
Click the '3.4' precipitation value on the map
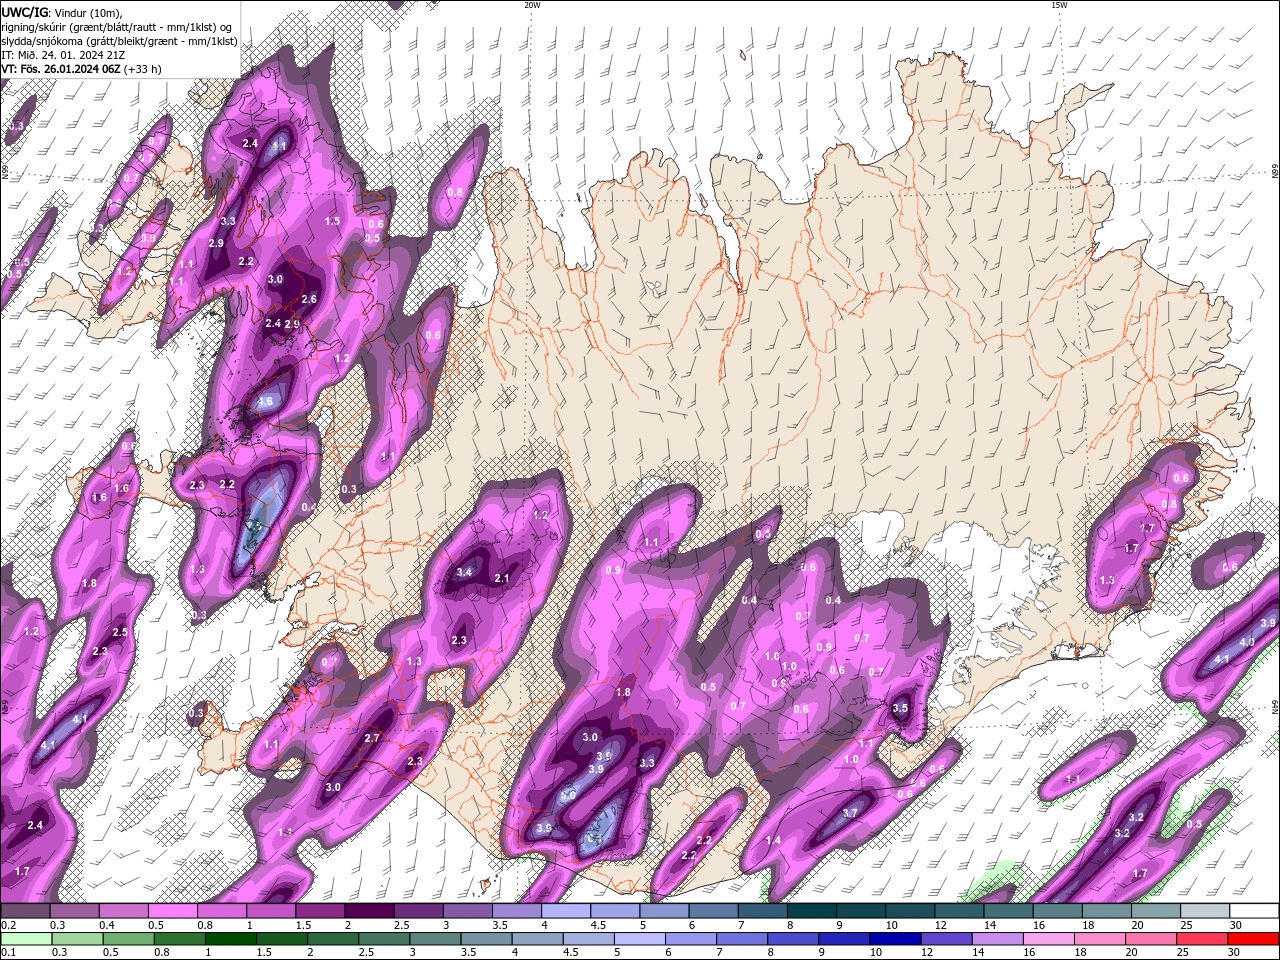click(464, 573)
